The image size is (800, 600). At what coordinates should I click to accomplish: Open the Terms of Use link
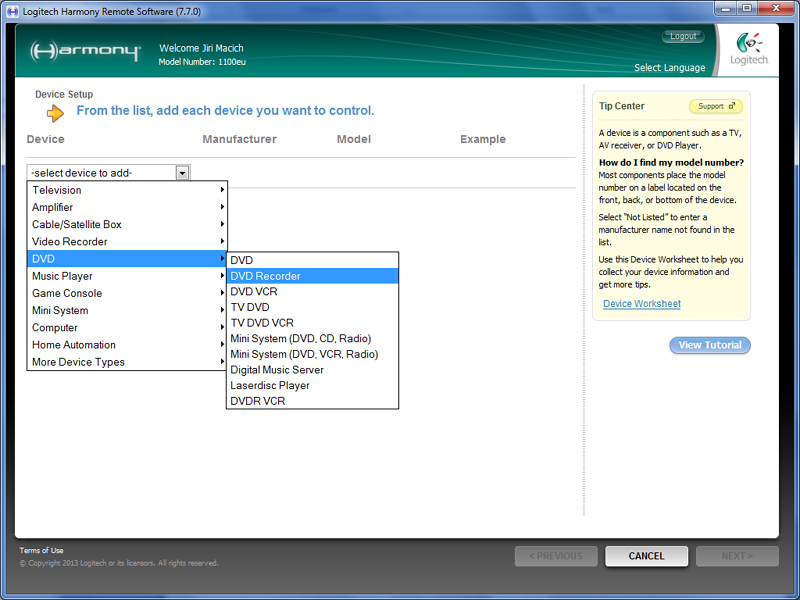click(41, 551)
